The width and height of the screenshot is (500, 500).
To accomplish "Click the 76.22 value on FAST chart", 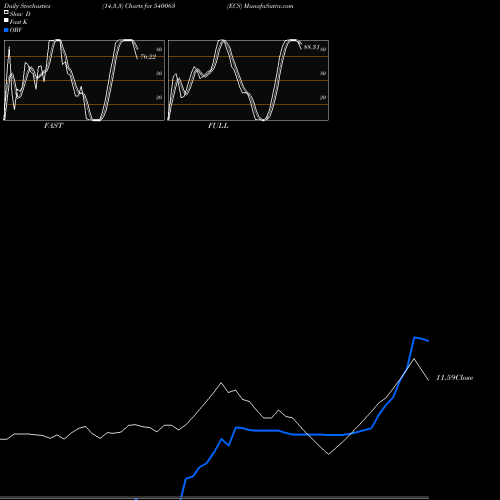I will pyautogui.click(x=148, y=57).
